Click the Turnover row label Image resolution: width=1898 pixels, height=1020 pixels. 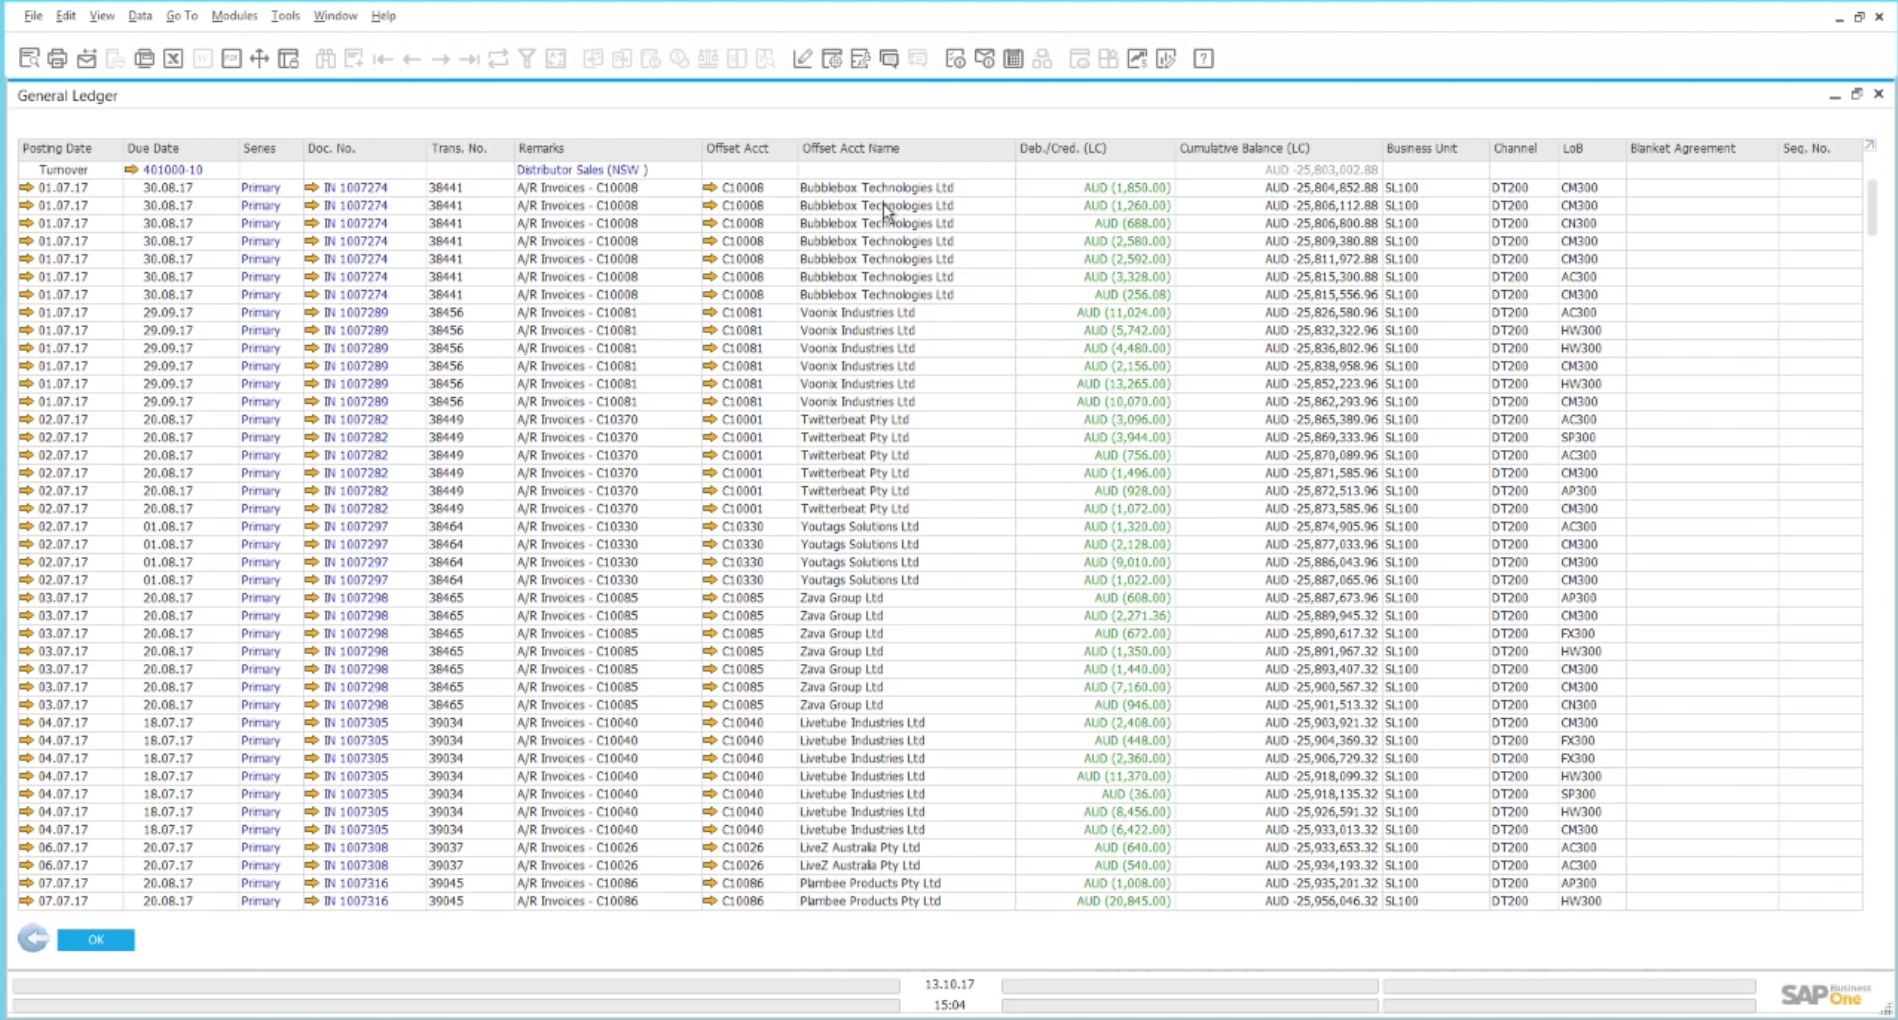(63, 170)
